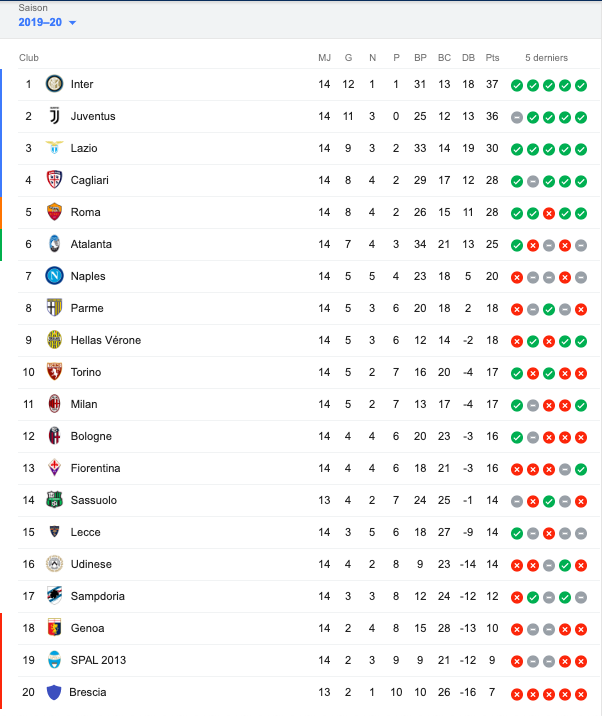Click the Roma club crest
Screen dimensions: 602x716
coord(55,212)
